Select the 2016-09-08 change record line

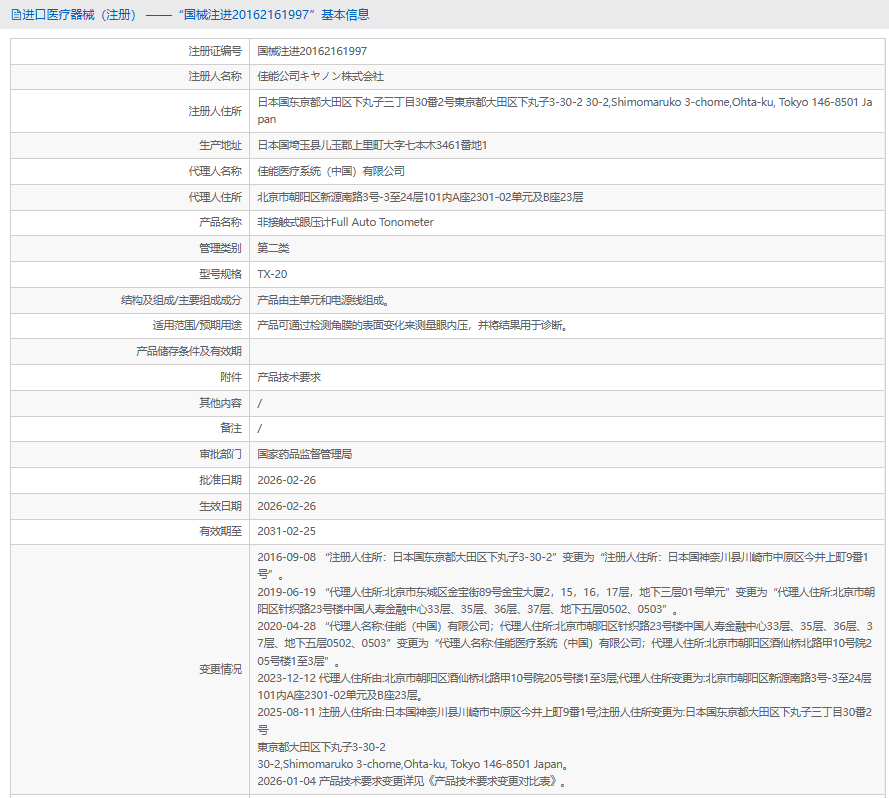tap(563, 565)
